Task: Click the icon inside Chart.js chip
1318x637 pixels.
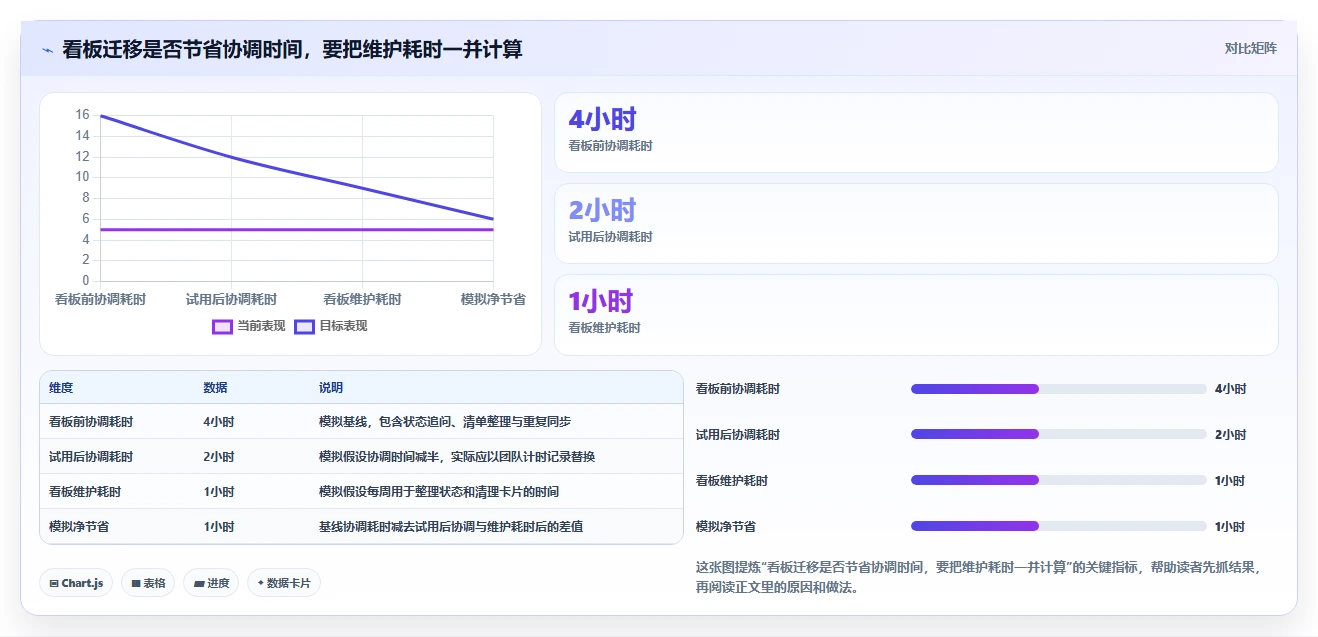Action: tap(54, 584)
